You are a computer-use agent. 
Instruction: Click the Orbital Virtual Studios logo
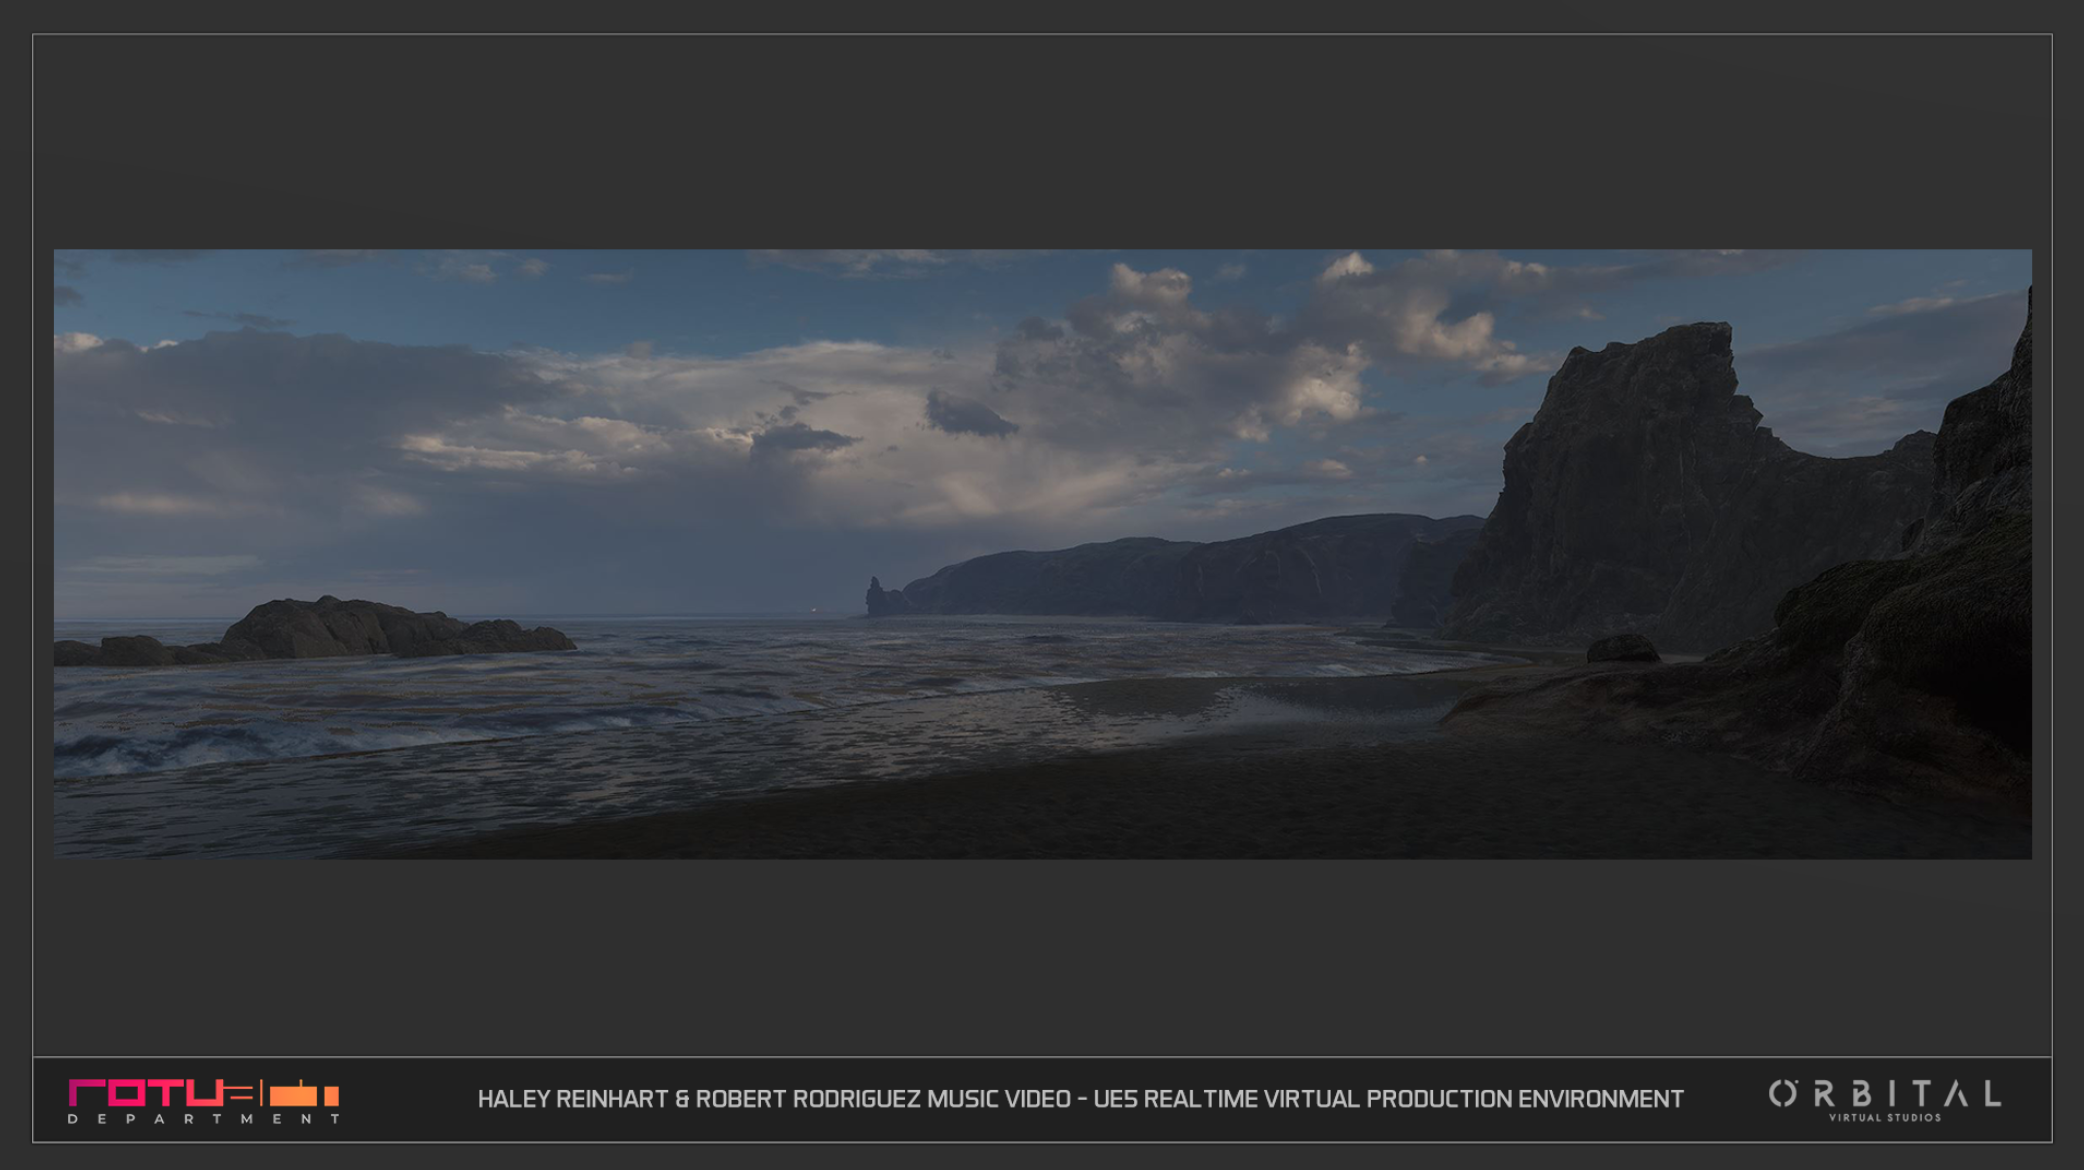pyautogui.click(x=1885, y=1100)
